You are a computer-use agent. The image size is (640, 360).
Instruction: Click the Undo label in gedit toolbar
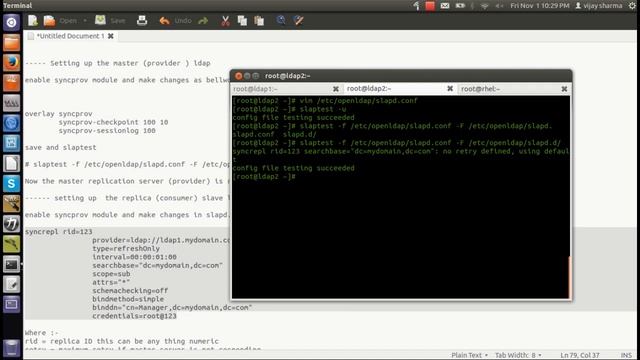[182, 20]
